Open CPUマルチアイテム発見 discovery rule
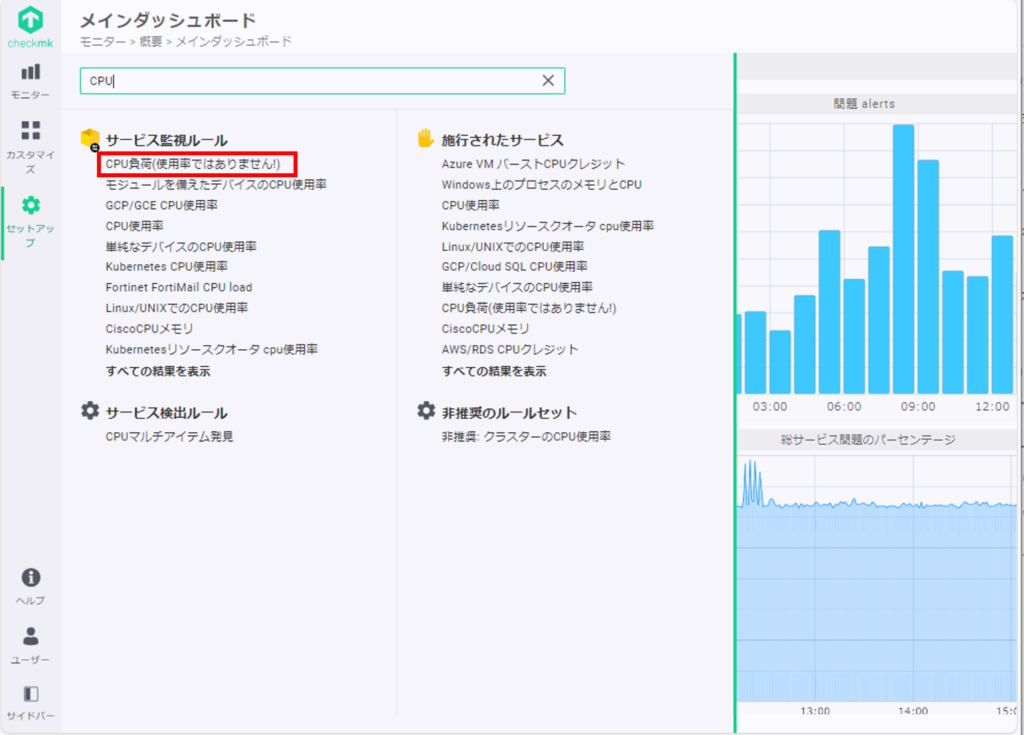The image size is (1024, 735). coord(170,436)
